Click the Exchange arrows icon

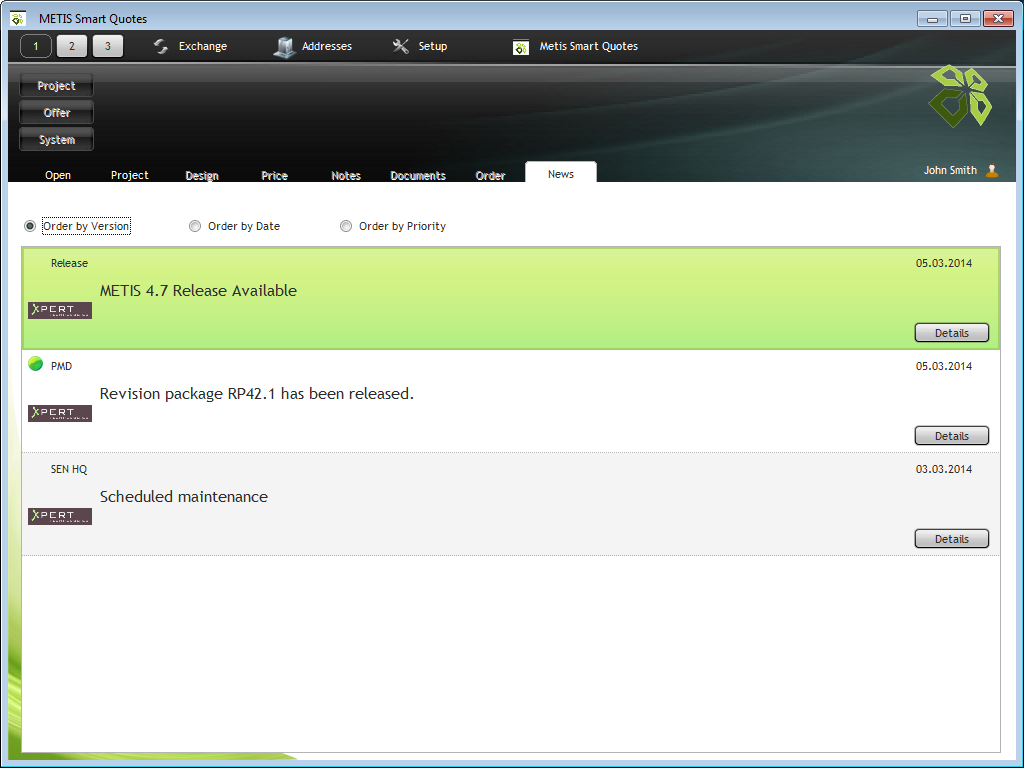tap(161, 46)
